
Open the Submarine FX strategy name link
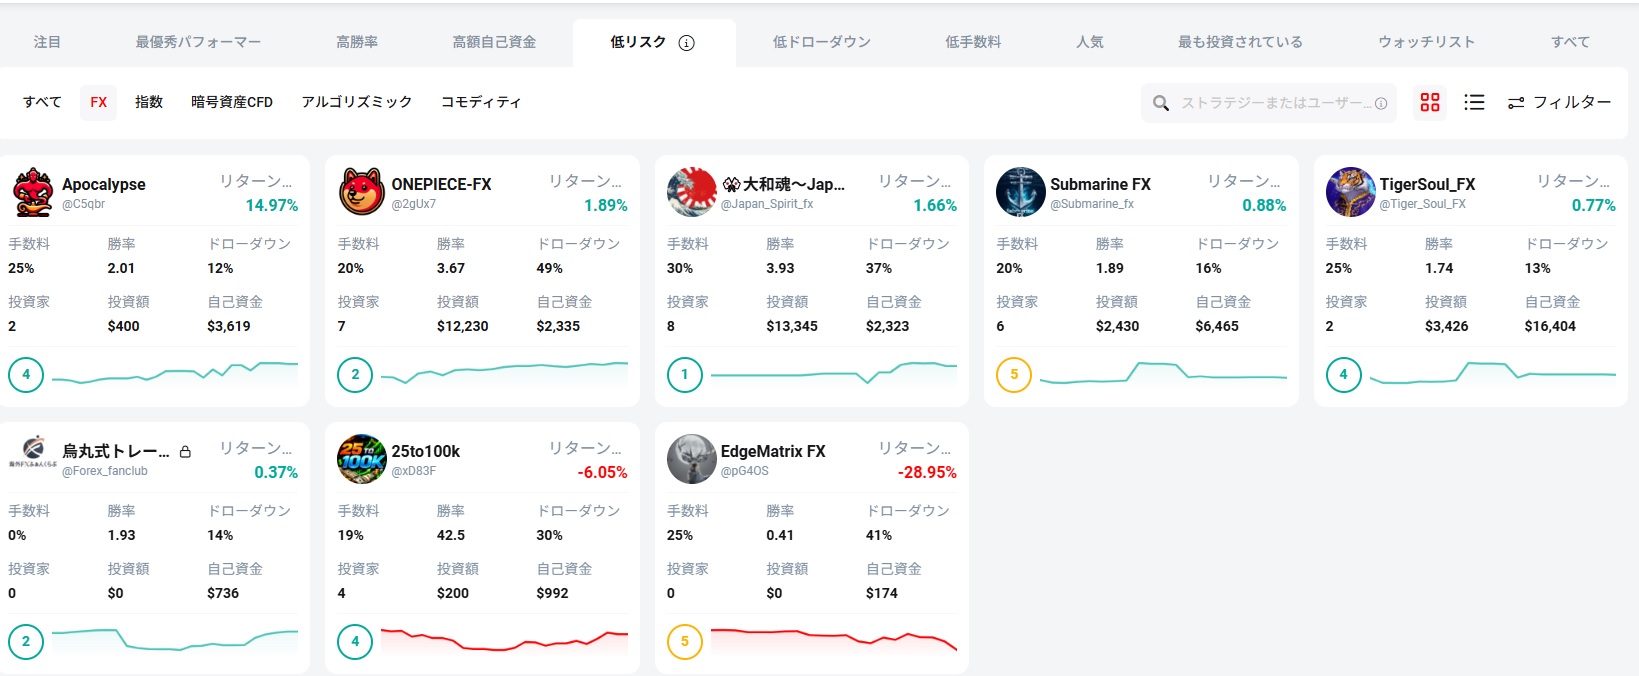click(x=1100, y=184)
